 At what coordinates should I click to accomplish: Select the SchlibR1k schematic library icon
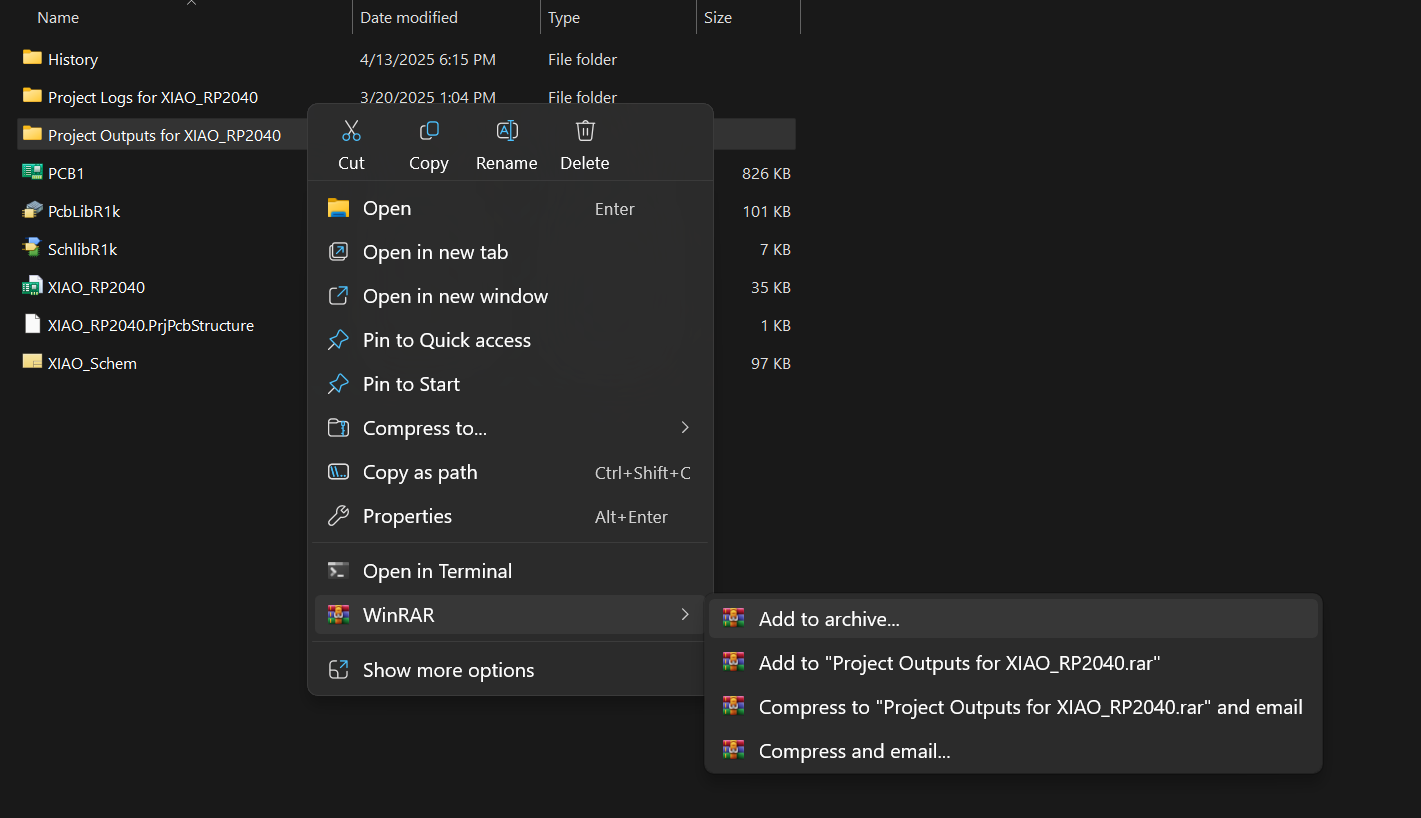(32, 248)
